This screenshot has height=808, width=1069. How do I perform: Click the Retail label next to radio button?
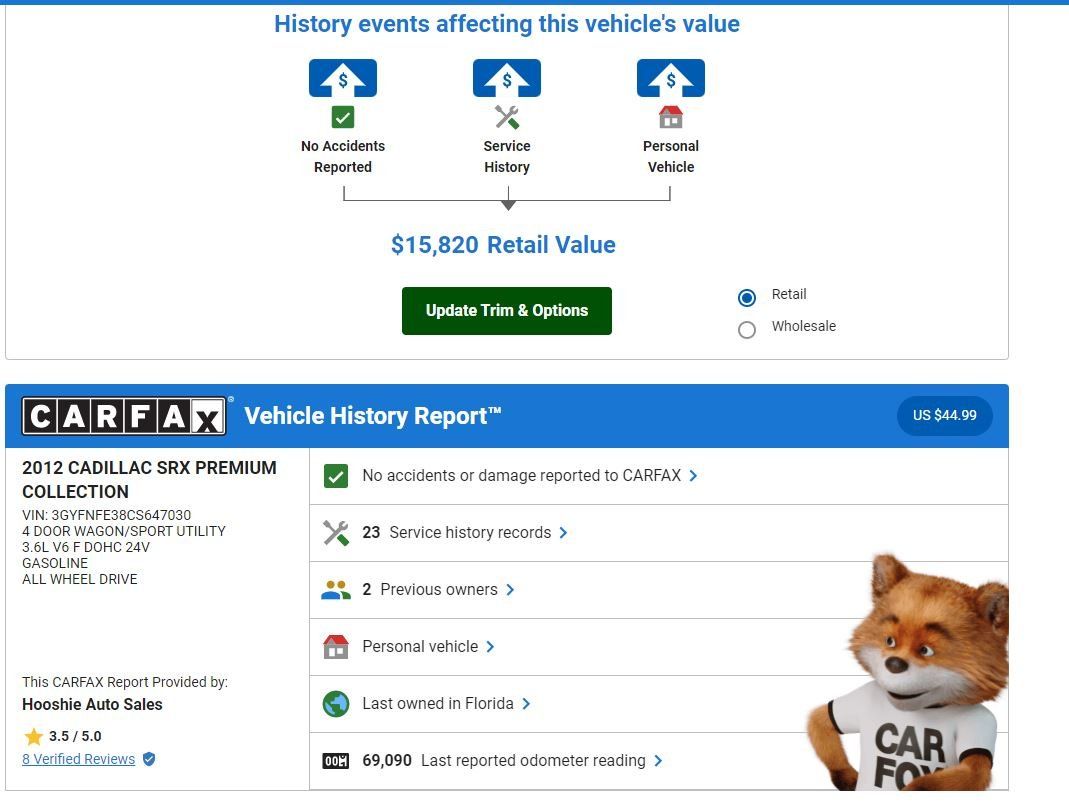pyautogui.click(x=789, y=295)
